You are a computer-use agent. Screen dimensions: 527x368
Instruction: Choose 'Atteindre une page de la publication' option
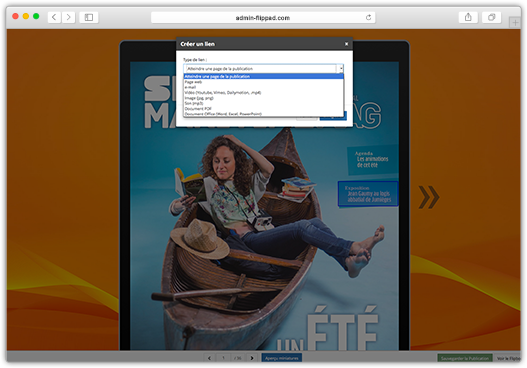click(x=264, y=76)
